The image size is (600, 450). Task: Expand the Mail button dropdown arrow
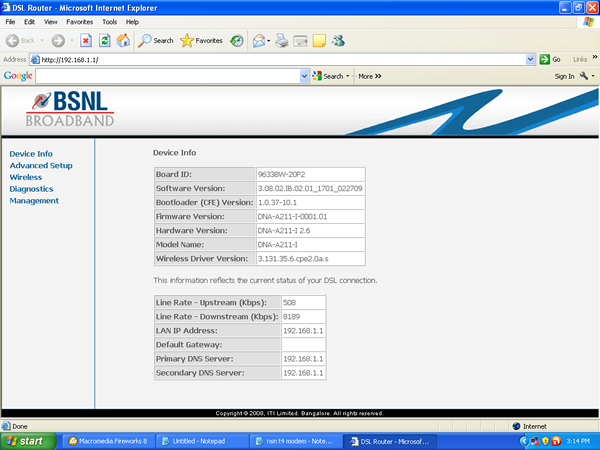point(269,41)
